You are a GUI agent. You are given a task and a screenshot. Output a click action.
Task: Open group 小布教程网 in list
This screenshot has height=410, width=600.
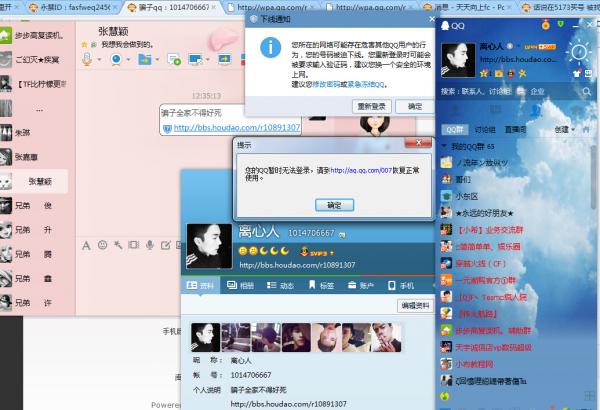tap(515, 364)
